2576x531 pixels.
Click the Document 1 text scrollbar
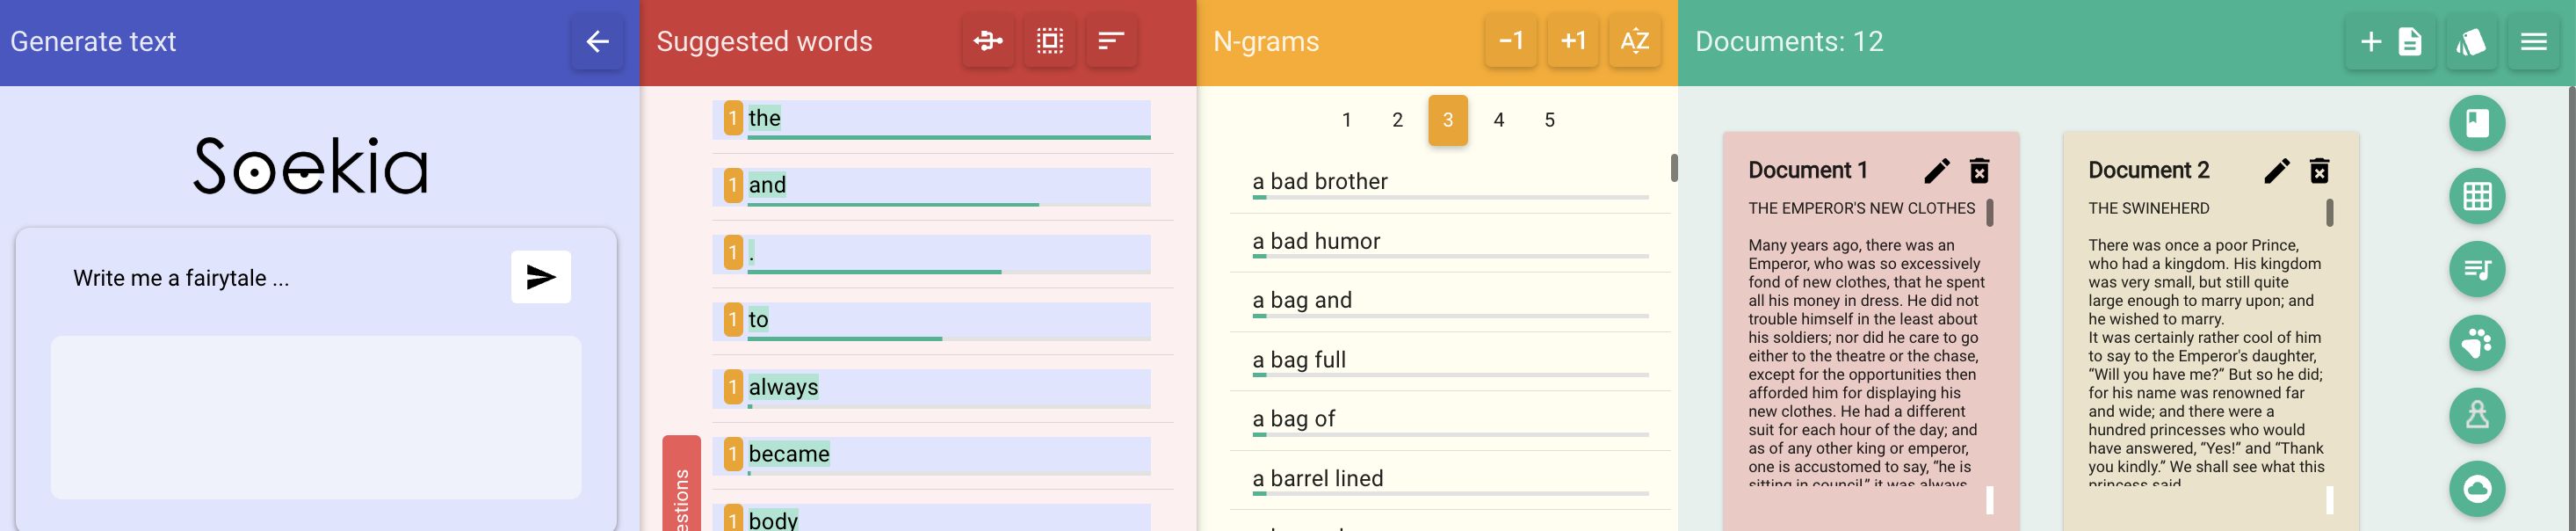click(x=1989, y=212)
